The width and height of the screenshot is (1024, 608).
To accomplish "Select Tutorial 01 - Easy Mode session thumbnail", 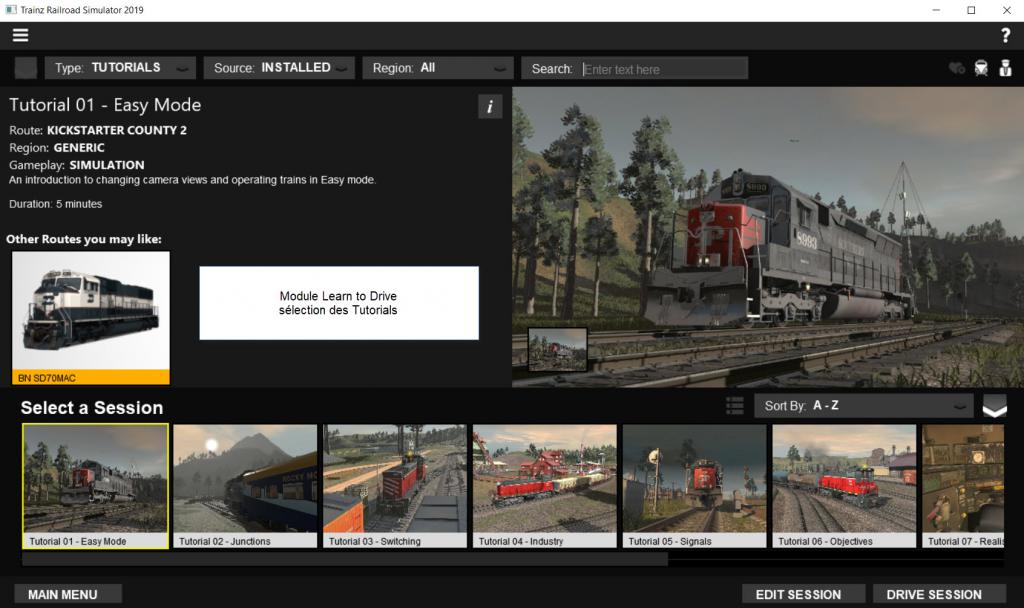I will [x=95, y=486].
